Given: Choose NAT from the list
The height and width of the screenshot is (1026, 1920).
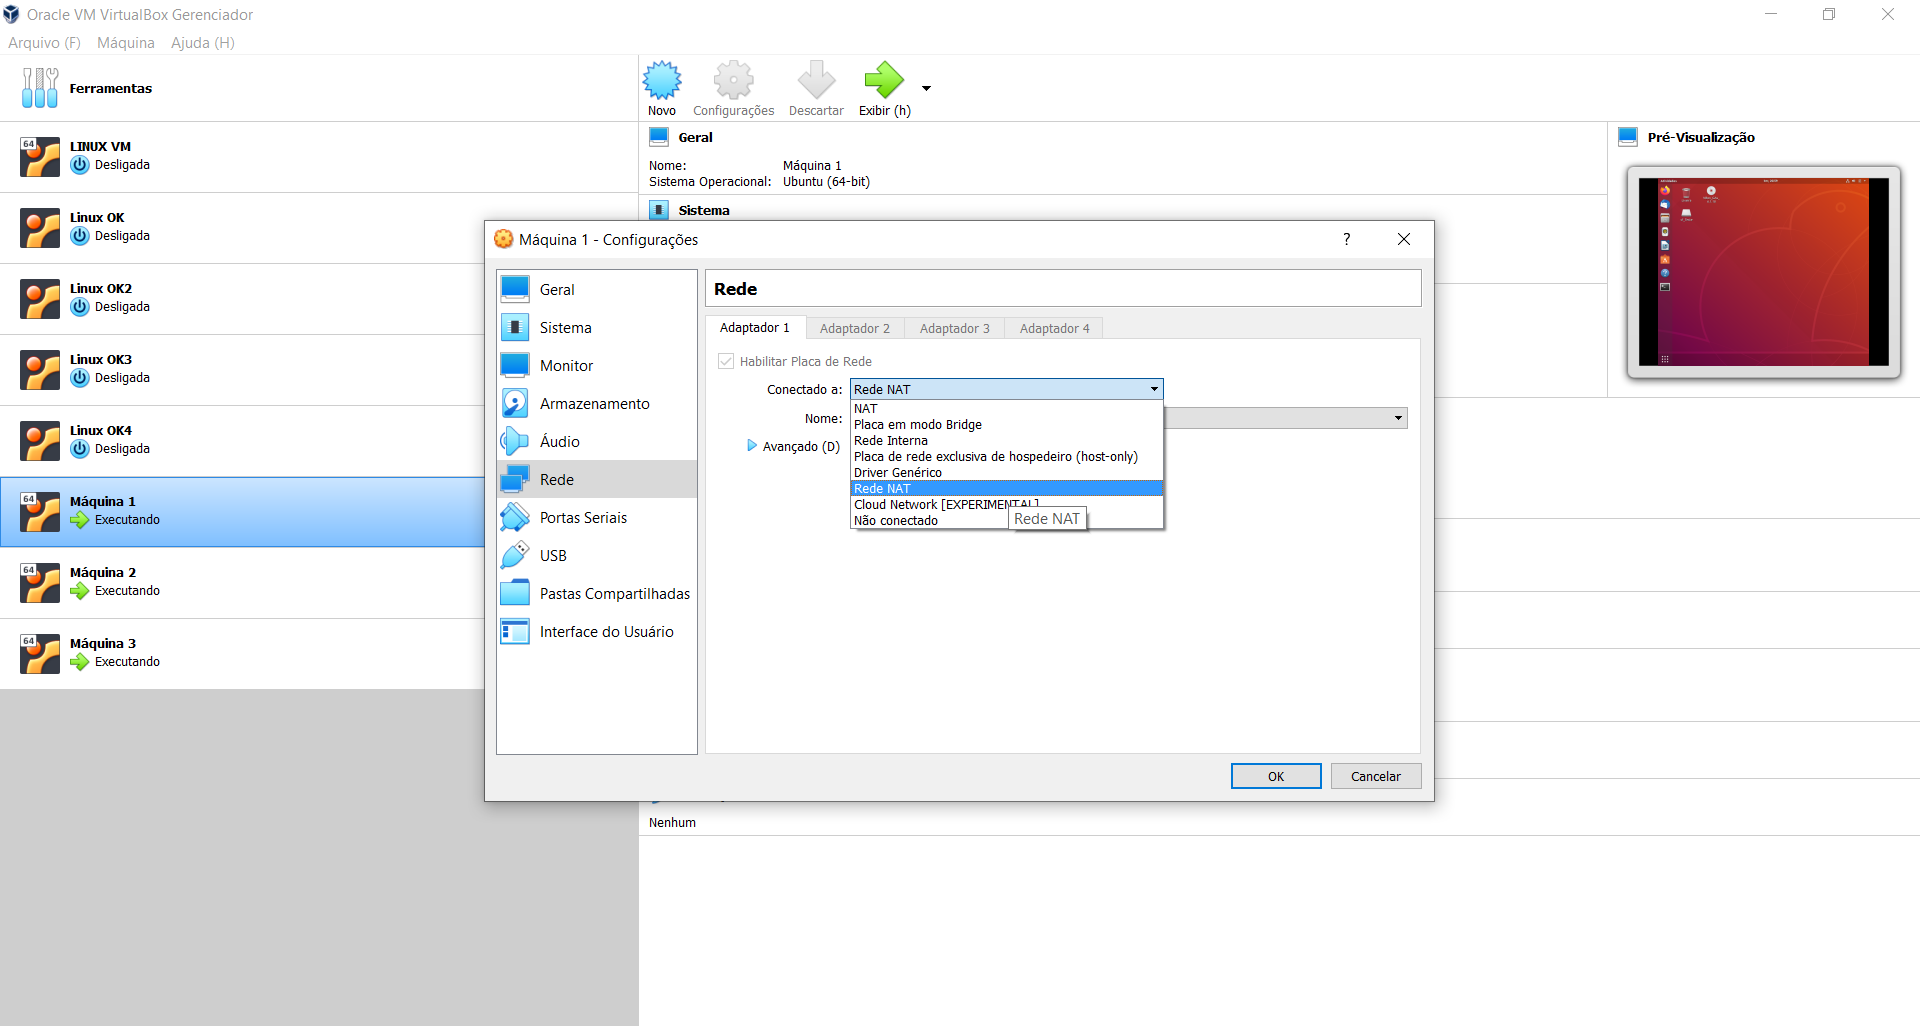Looking at the screenshot, I should click(1006, 408).
